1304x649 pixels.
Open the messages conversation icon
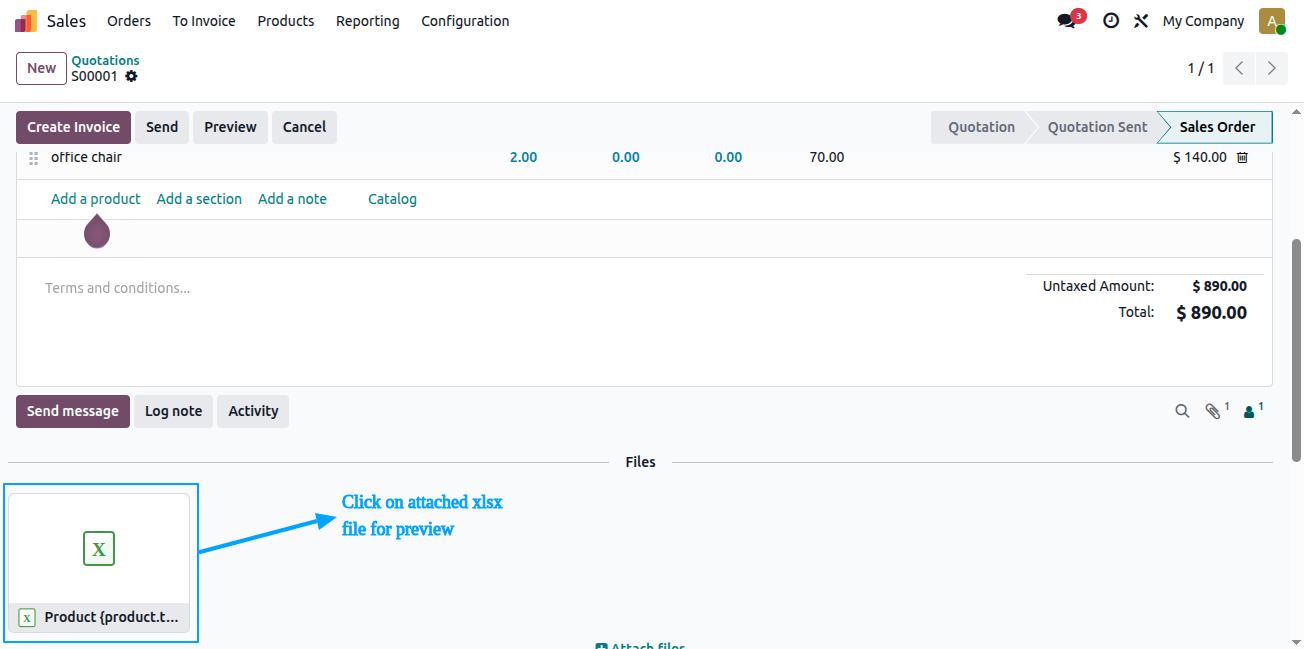click(1067, 21)
